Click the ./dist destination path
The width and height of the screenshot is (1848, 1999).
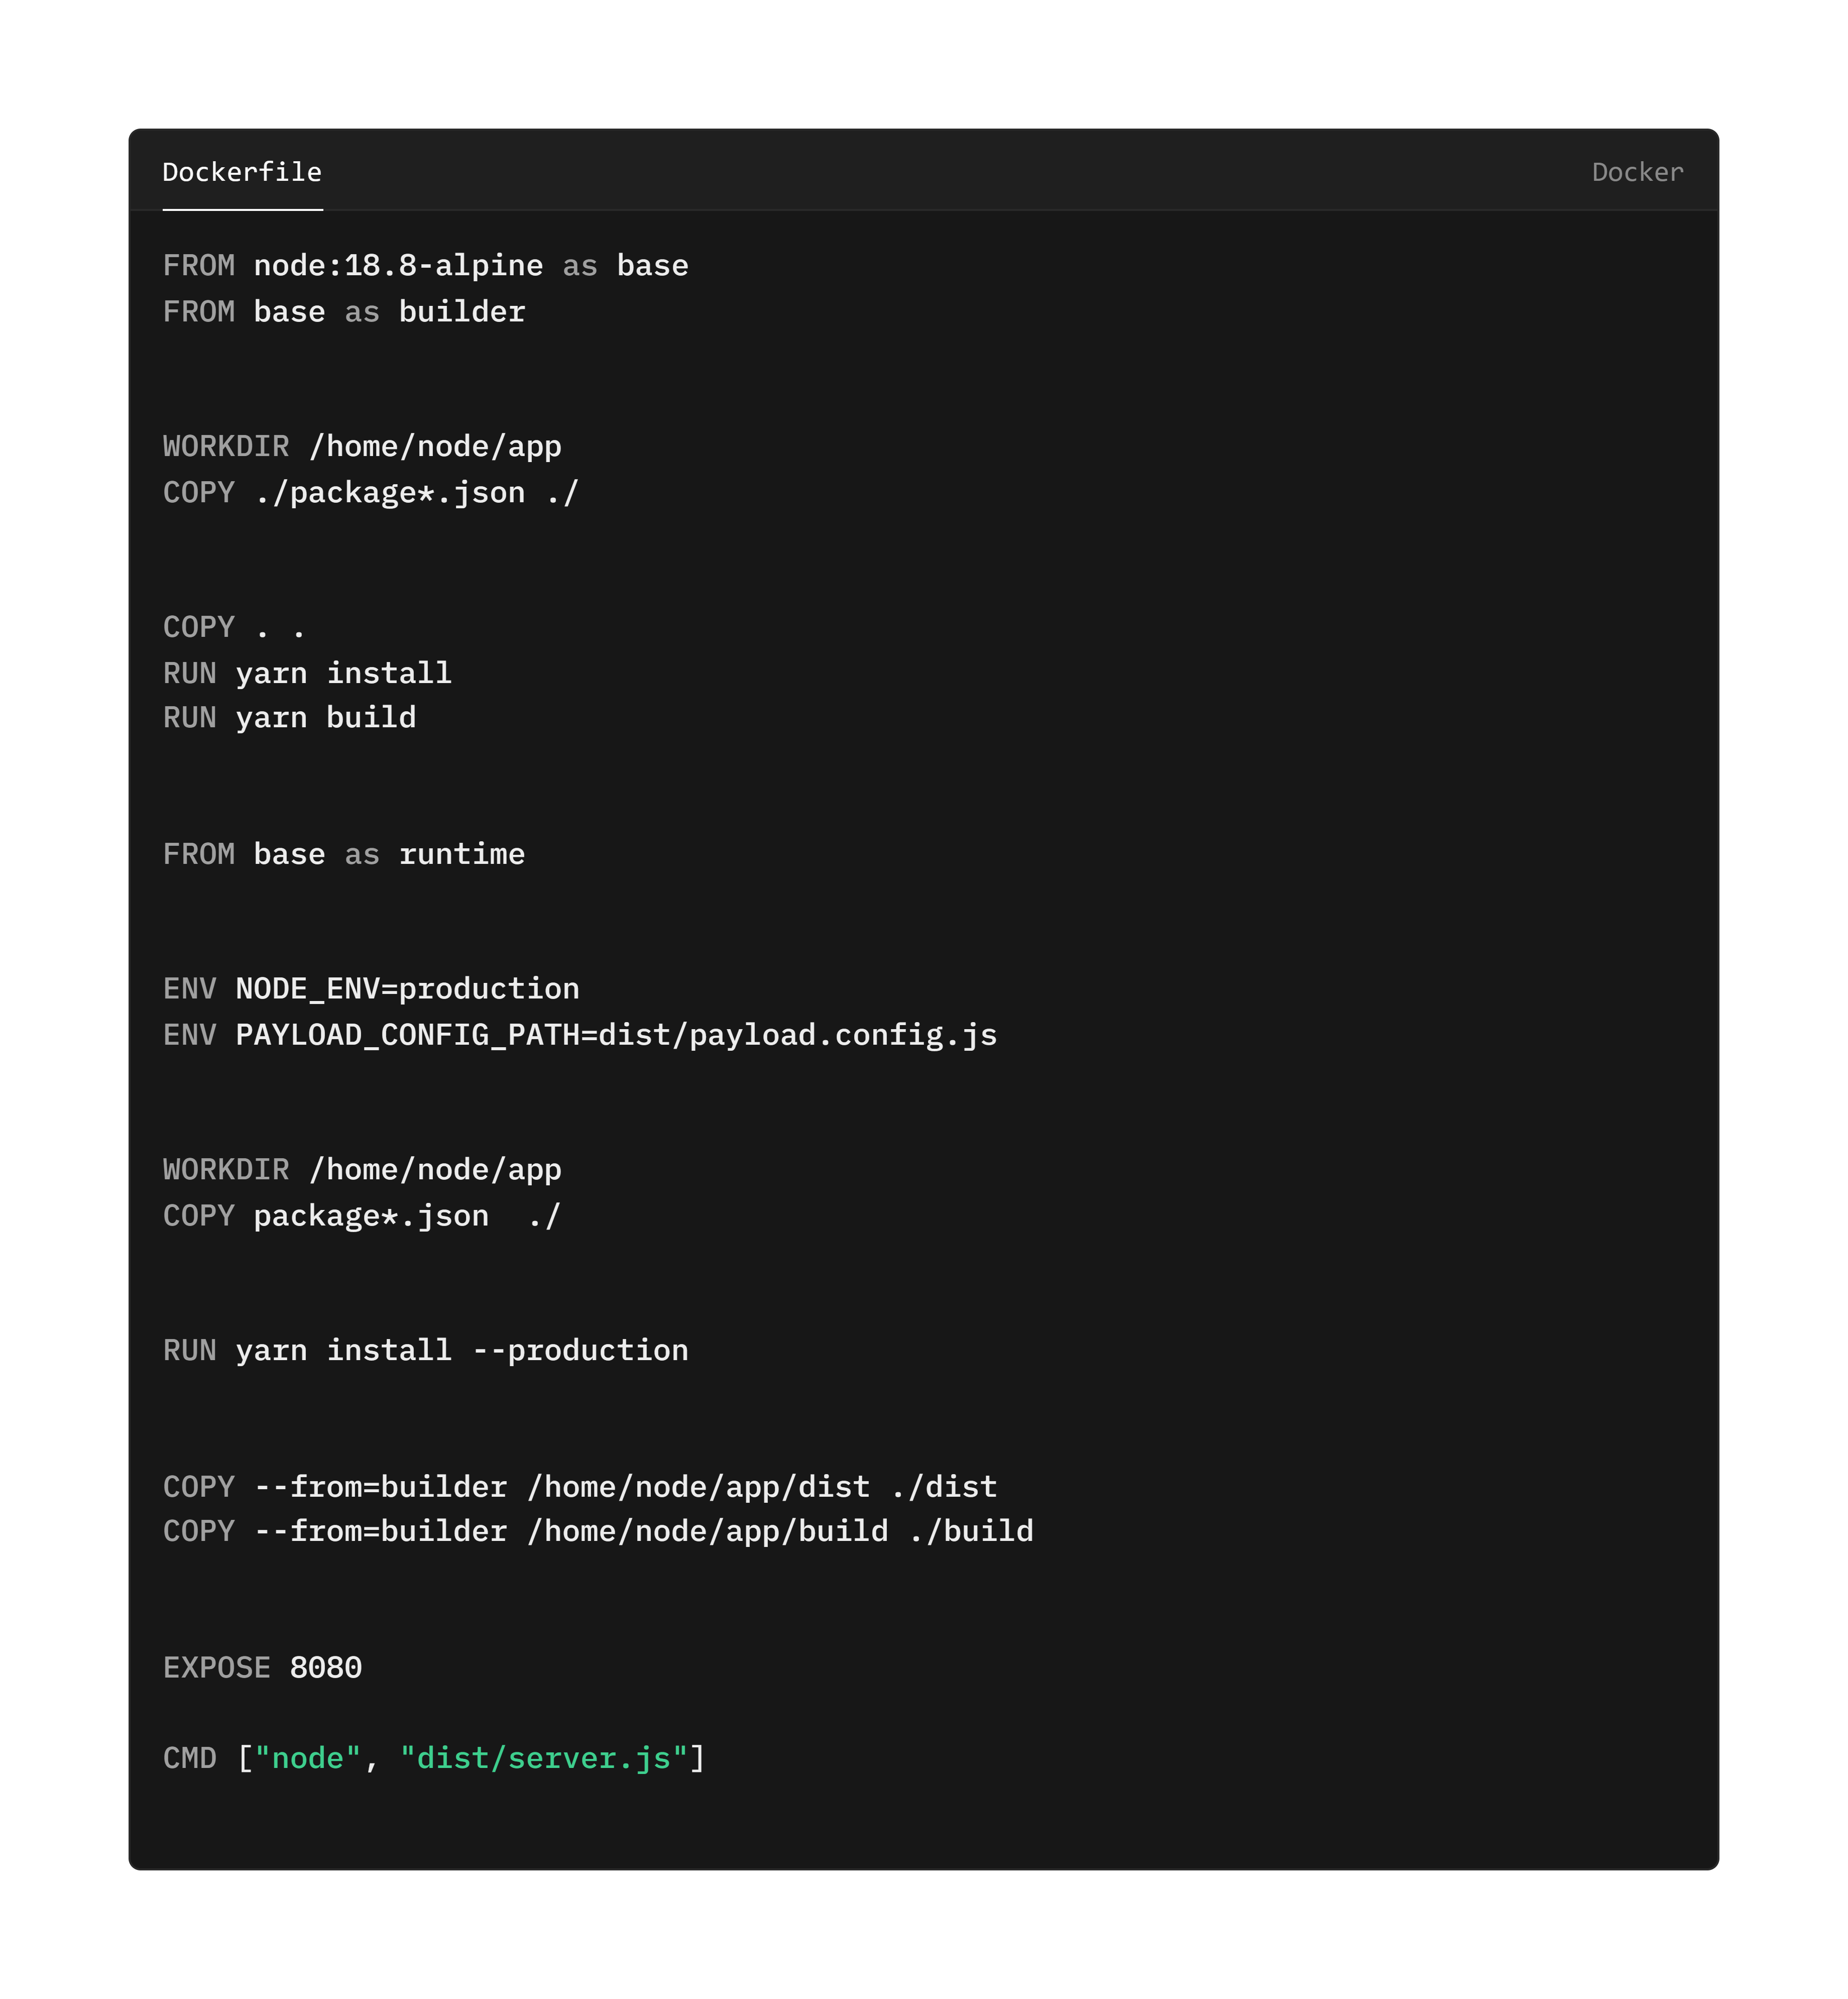coord(943,1487)
